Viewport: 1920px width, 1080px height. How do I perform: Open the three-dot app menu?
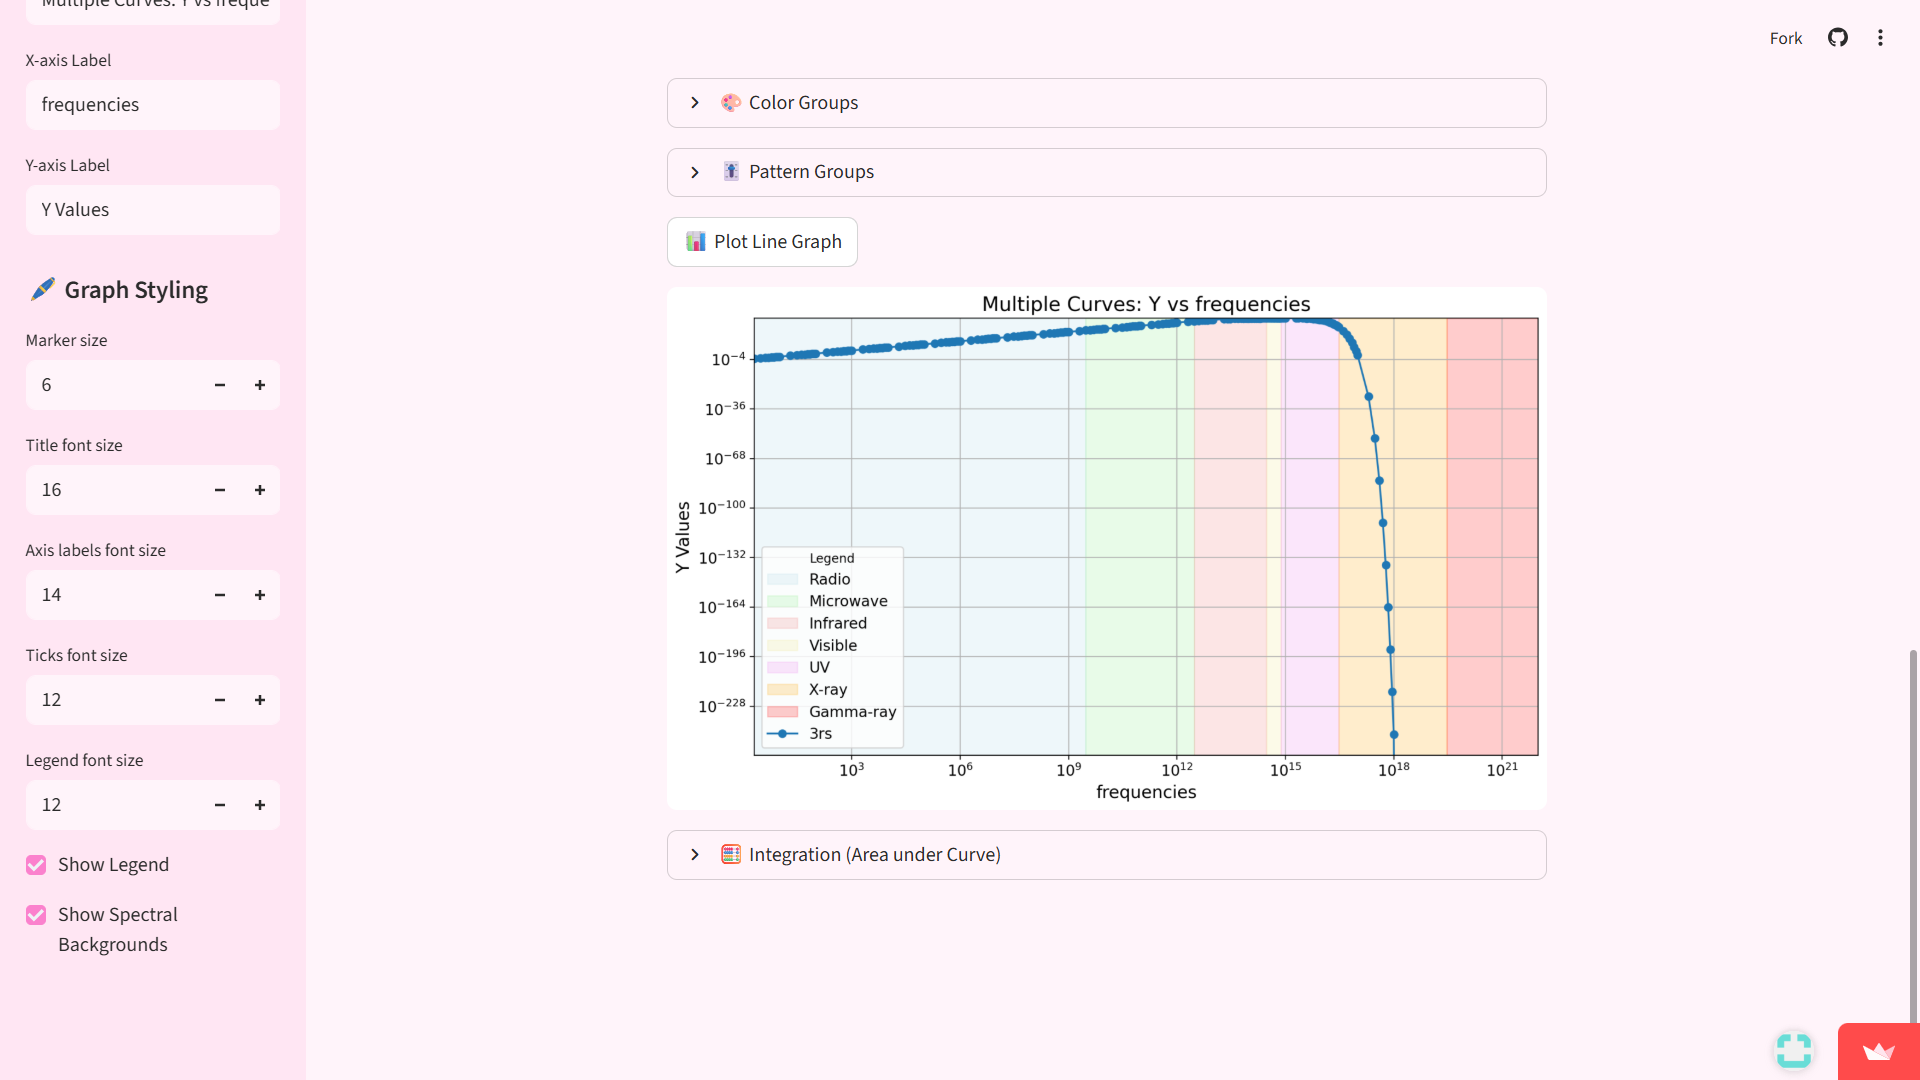tap(1880, 38)
